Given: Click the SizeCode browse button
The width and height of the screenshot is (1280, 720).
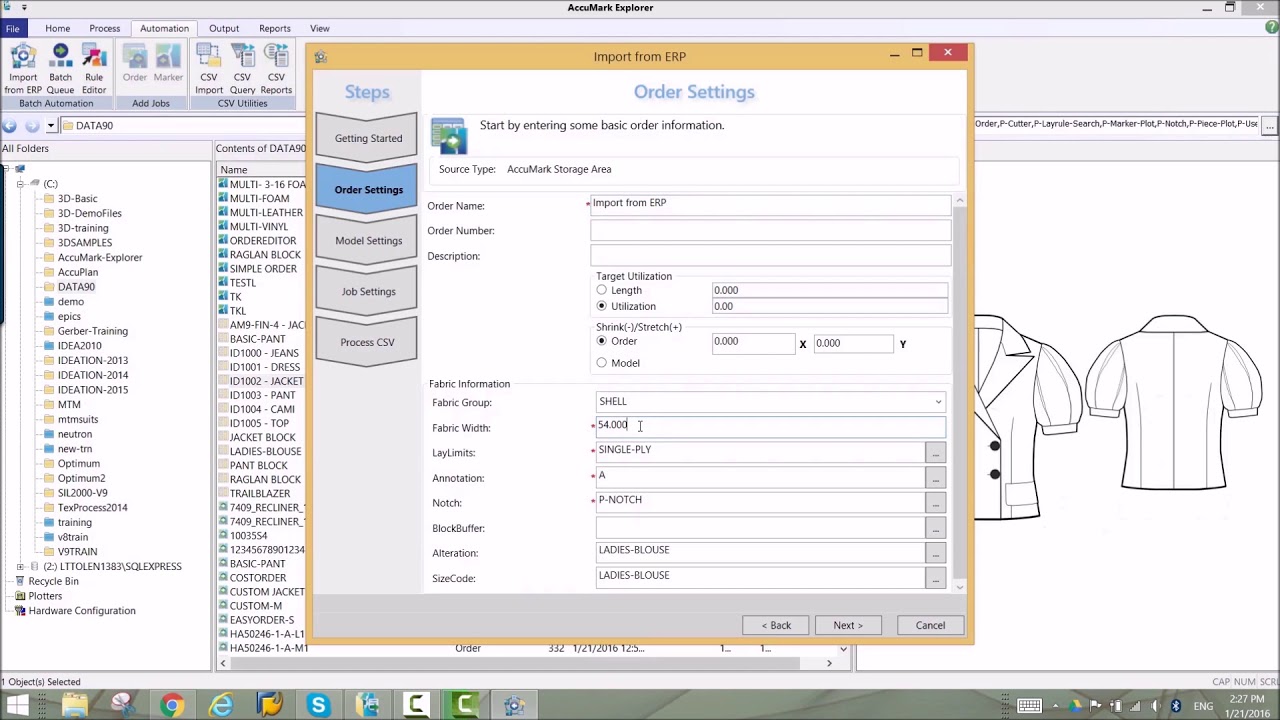Looking at the screenshot, I should [x=935, y=578].
